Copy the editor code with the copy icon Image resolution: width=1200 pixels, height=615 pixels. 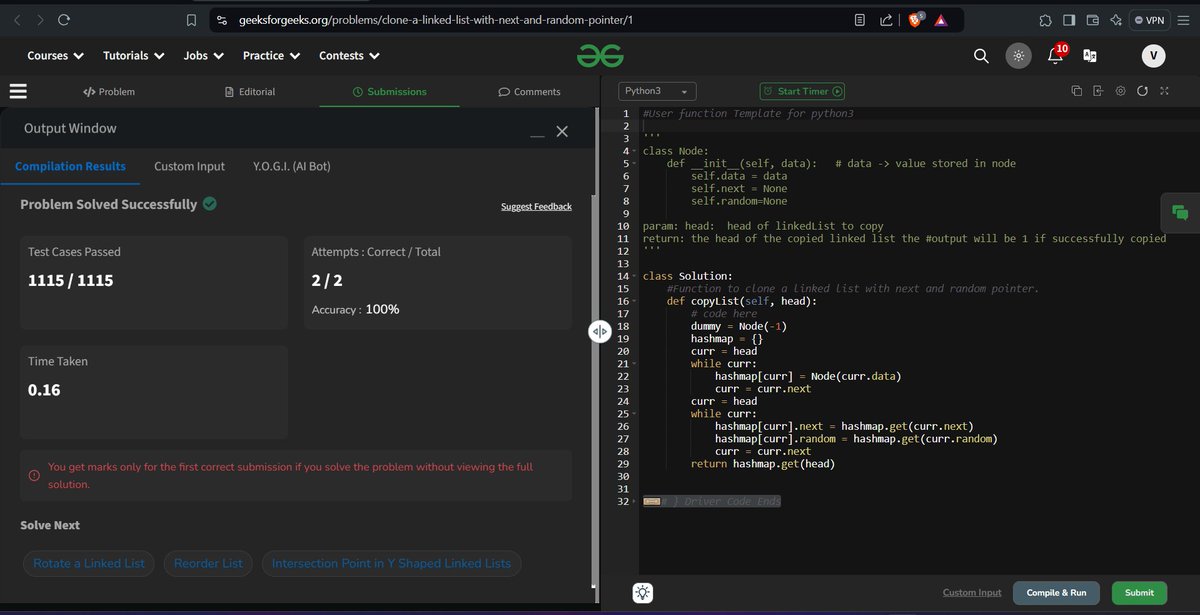tap(1076, 91)
